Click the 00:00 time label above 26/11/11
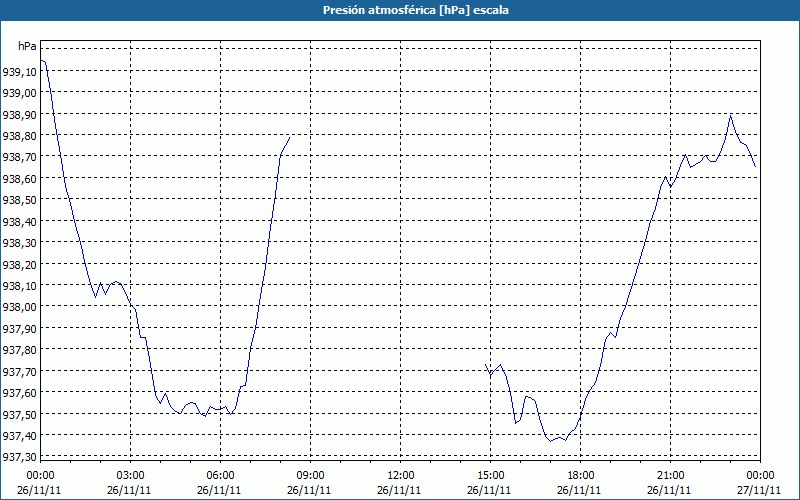800x500 pixels. 40,476
